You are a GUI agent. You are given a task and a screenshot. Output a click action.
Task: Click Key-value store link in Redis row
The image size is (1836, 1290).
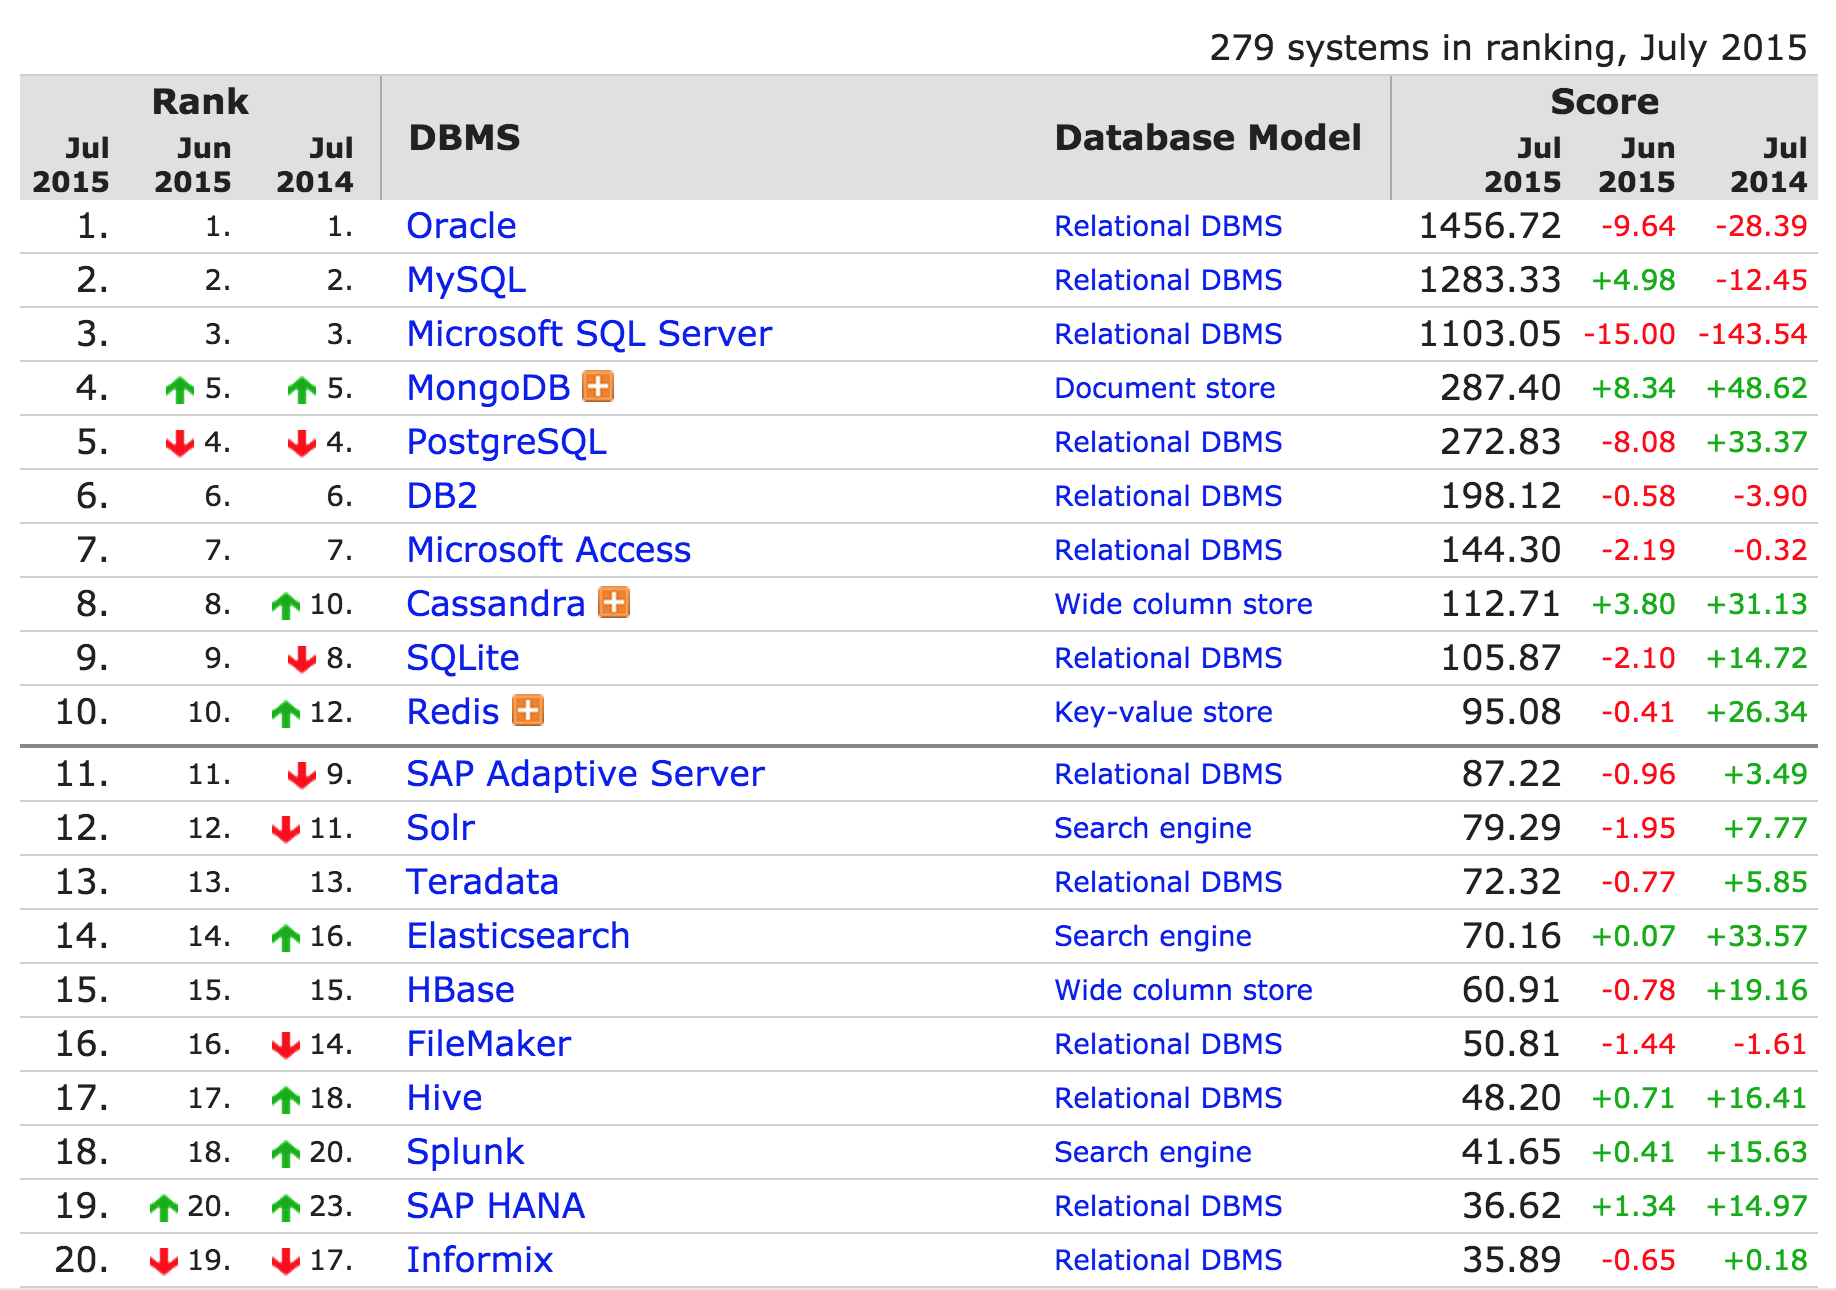pyautogui.click(x=1163, y=712)
